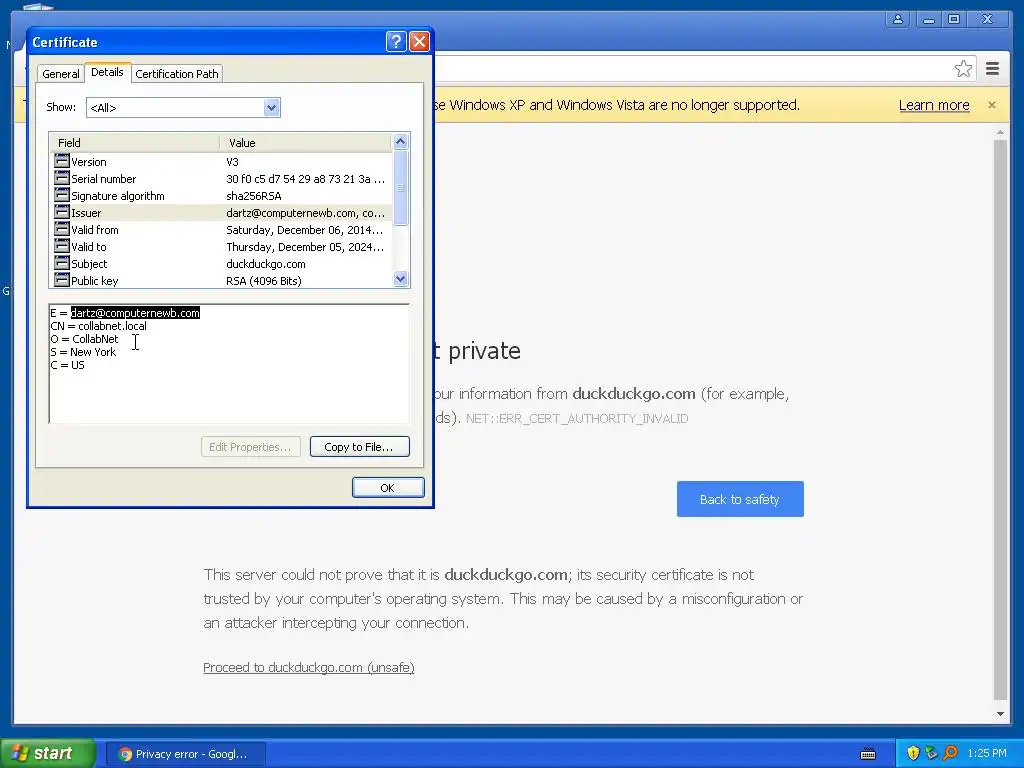Screen dimensions: 1024x768
Task: Follow Proceed to duckduckgo.com (unsafe) link
Action: click(x=309, y=667)
